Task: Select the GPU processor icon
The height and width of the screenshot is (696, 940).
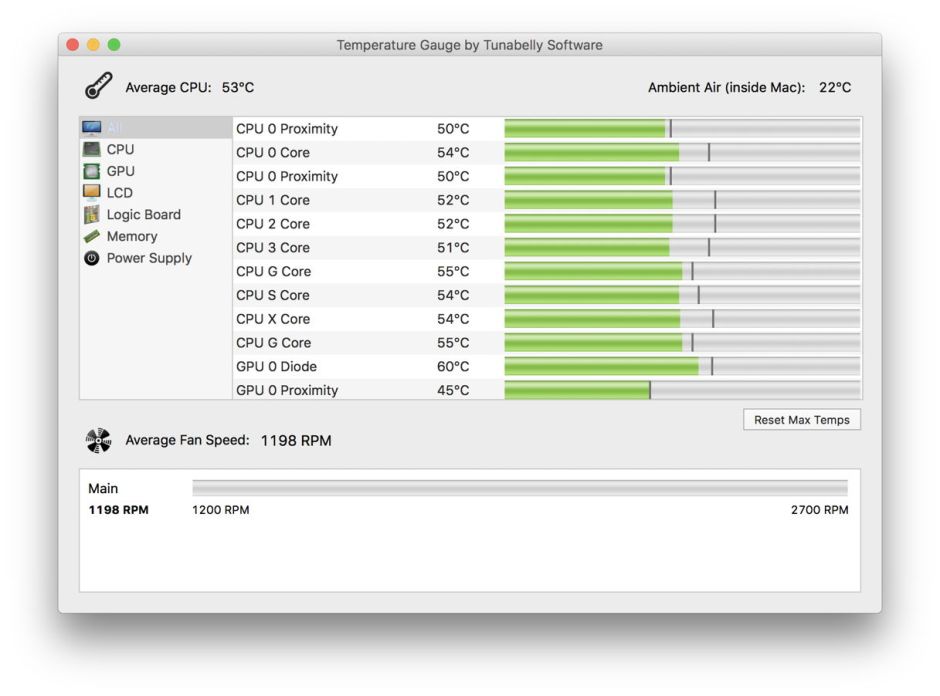Action: 93,170
